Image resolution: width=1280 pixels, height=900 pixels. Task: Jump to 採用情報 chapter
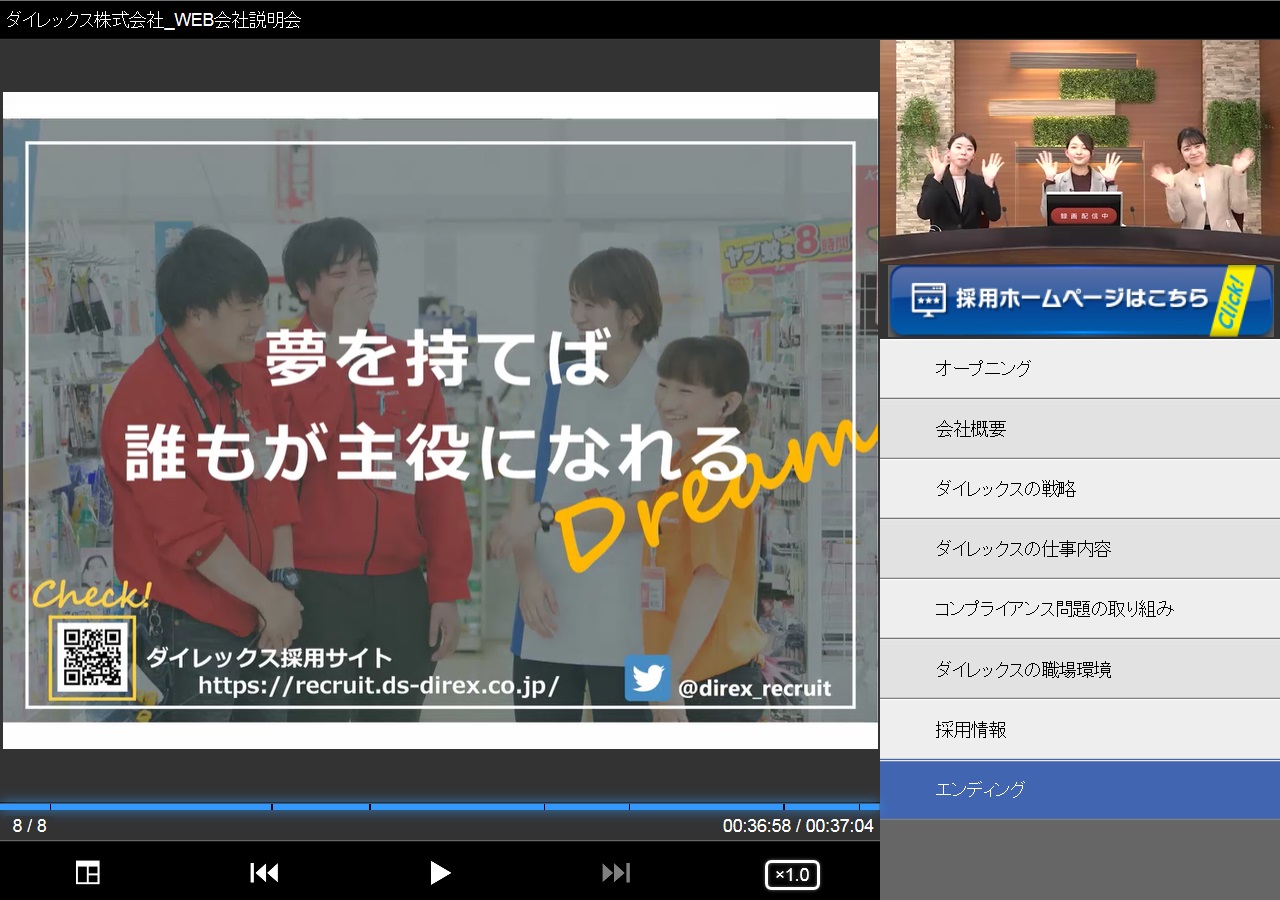coord(1080,729)
